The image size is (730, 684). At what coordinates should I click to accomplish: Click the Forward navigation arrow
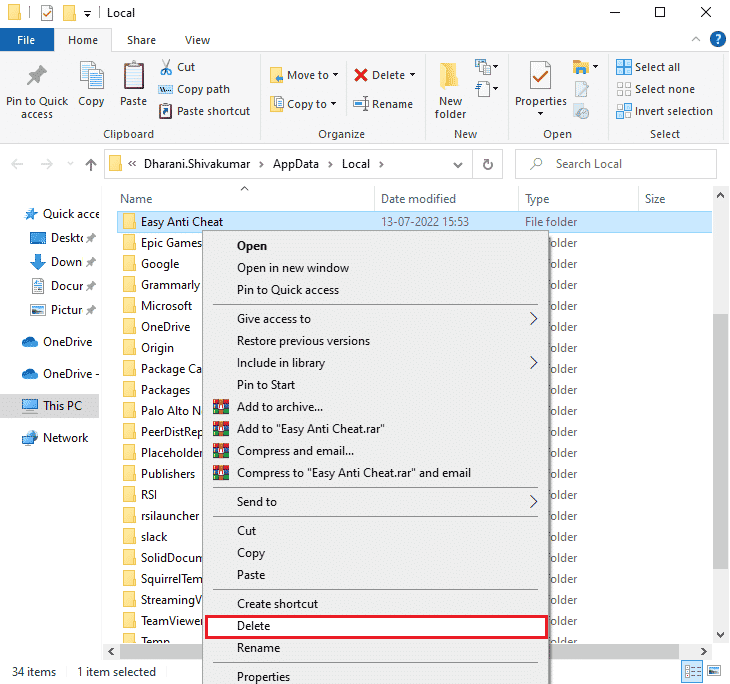click(x=47, y=164)
